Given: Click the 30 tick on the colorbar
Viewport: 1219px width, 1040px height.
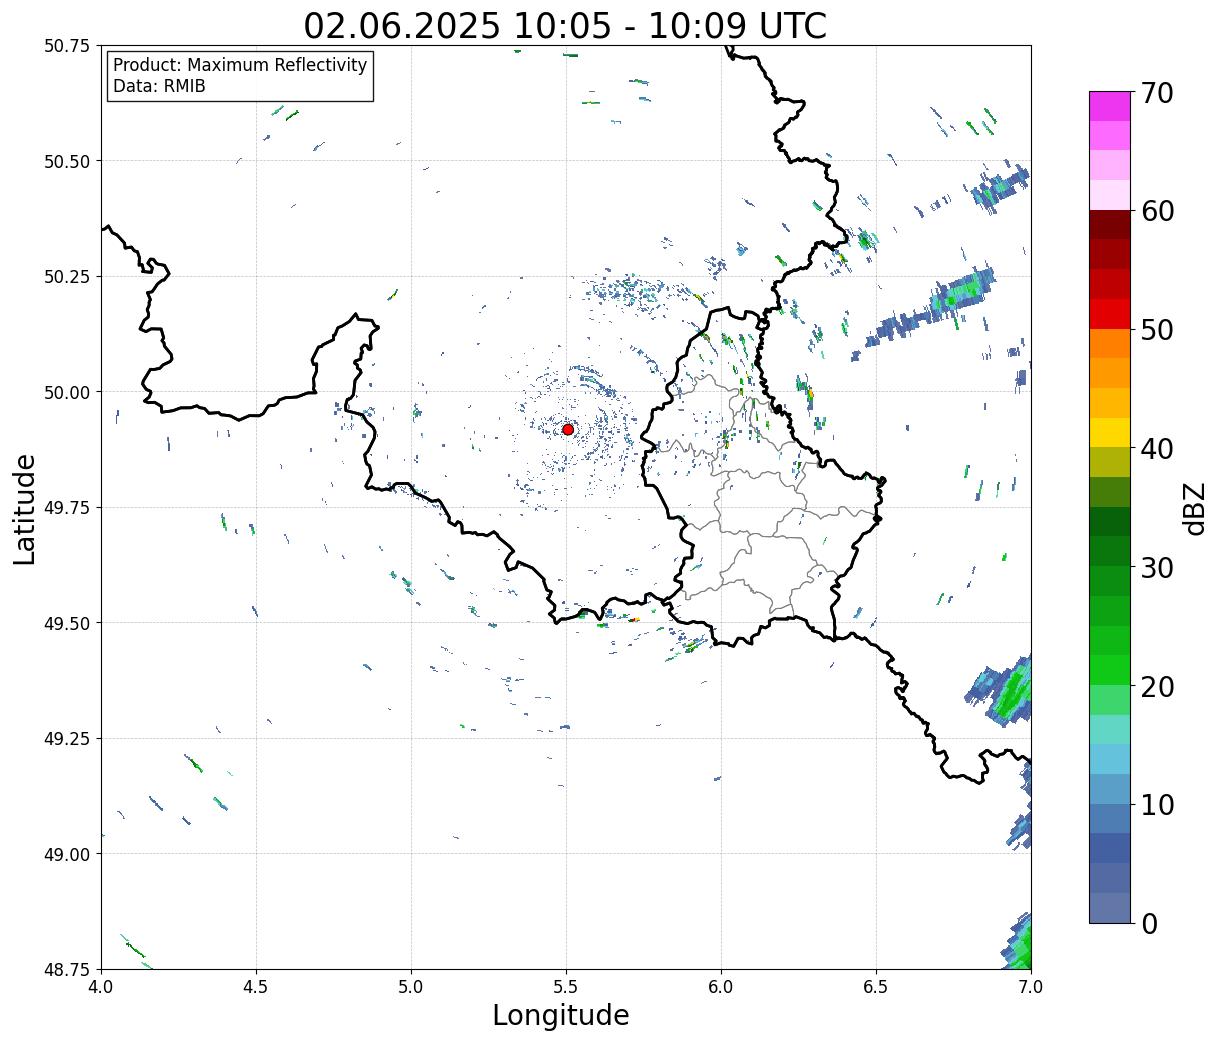Looking at the screenshot, I should coord(1156,567).
